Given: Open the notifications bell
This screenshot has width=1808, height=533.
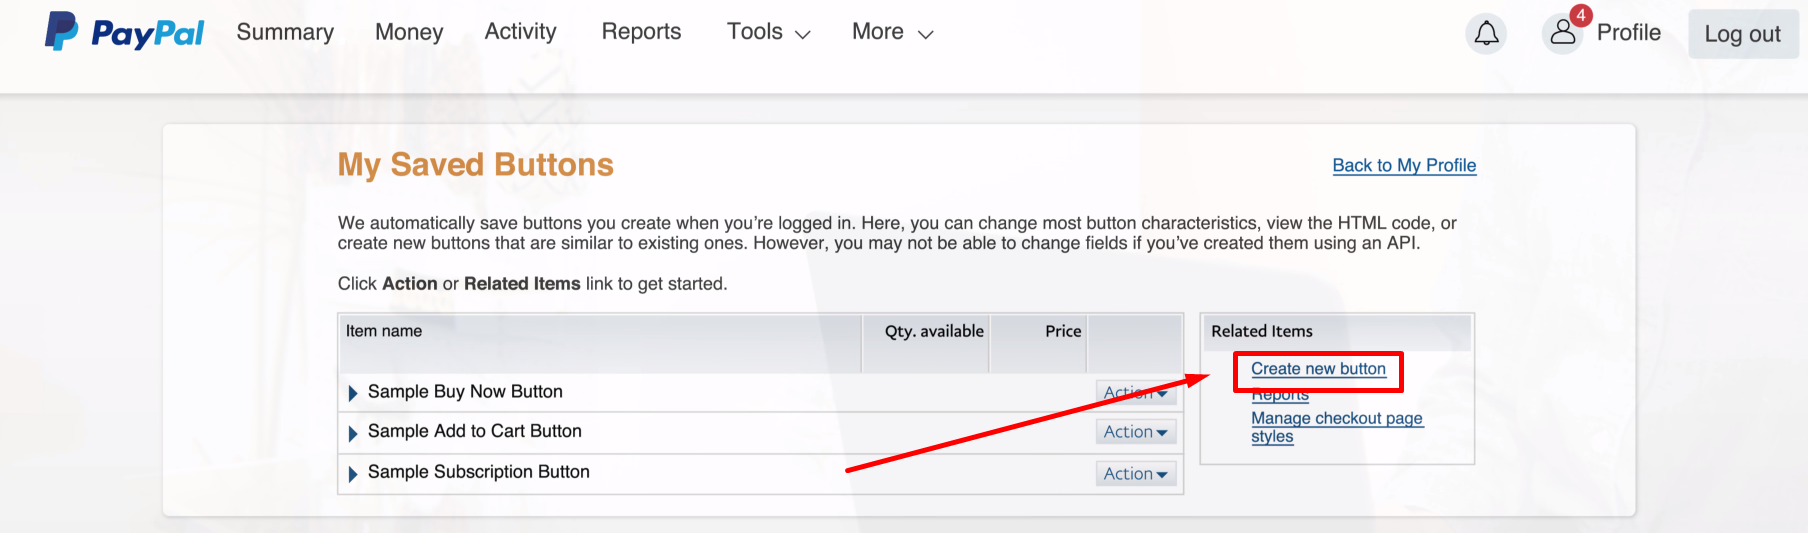Looking at the screenshot, I should tap(1486, 34).
